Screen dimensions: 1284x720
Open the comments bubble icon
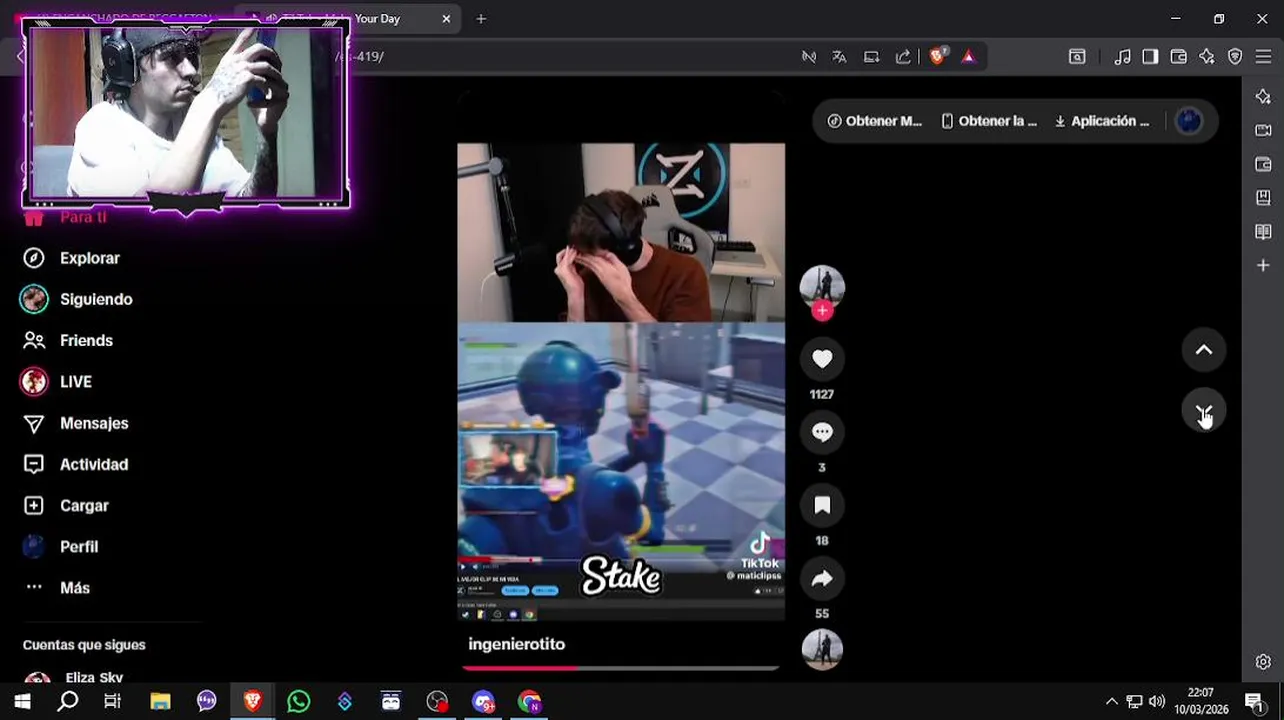coord(822,432)
